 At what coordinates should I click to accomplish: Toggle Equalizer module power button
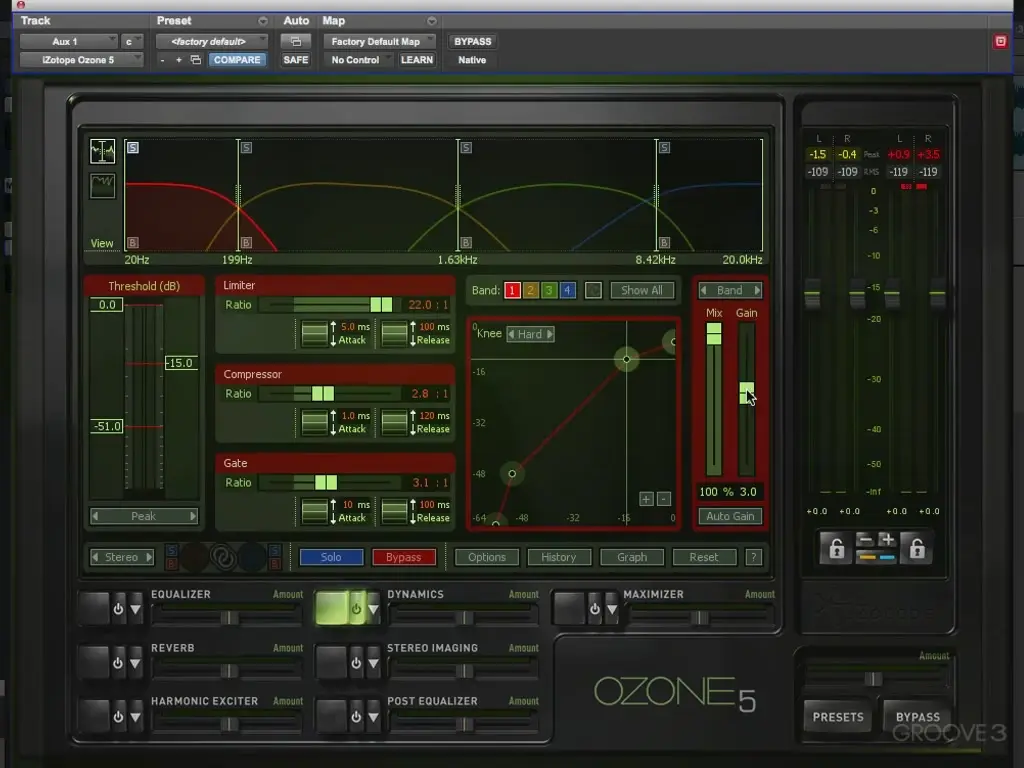[x=118, y=609]
